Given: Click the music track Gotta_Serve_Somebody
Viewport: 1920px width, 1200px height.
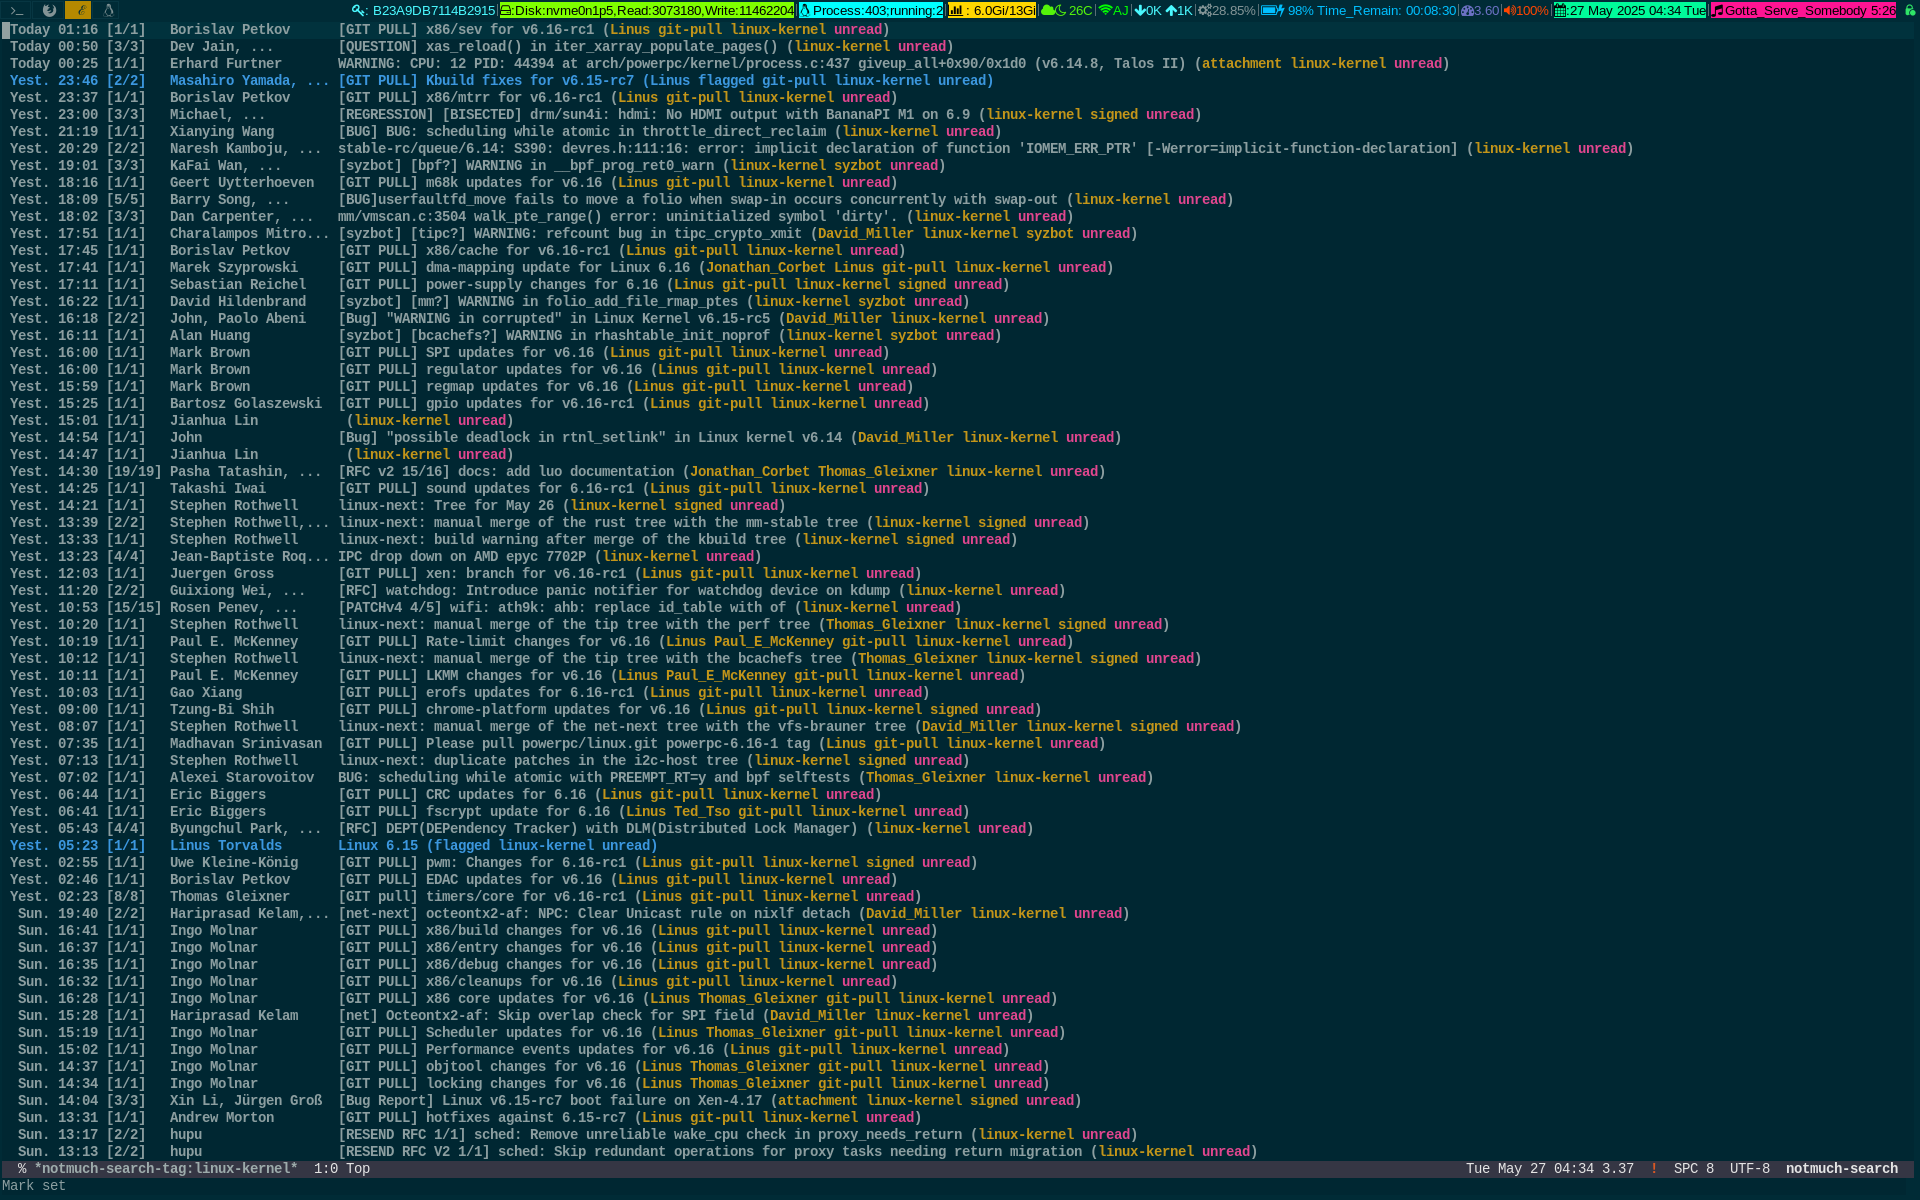Looking at the screenshot, I should click(x=1803, y=10).
